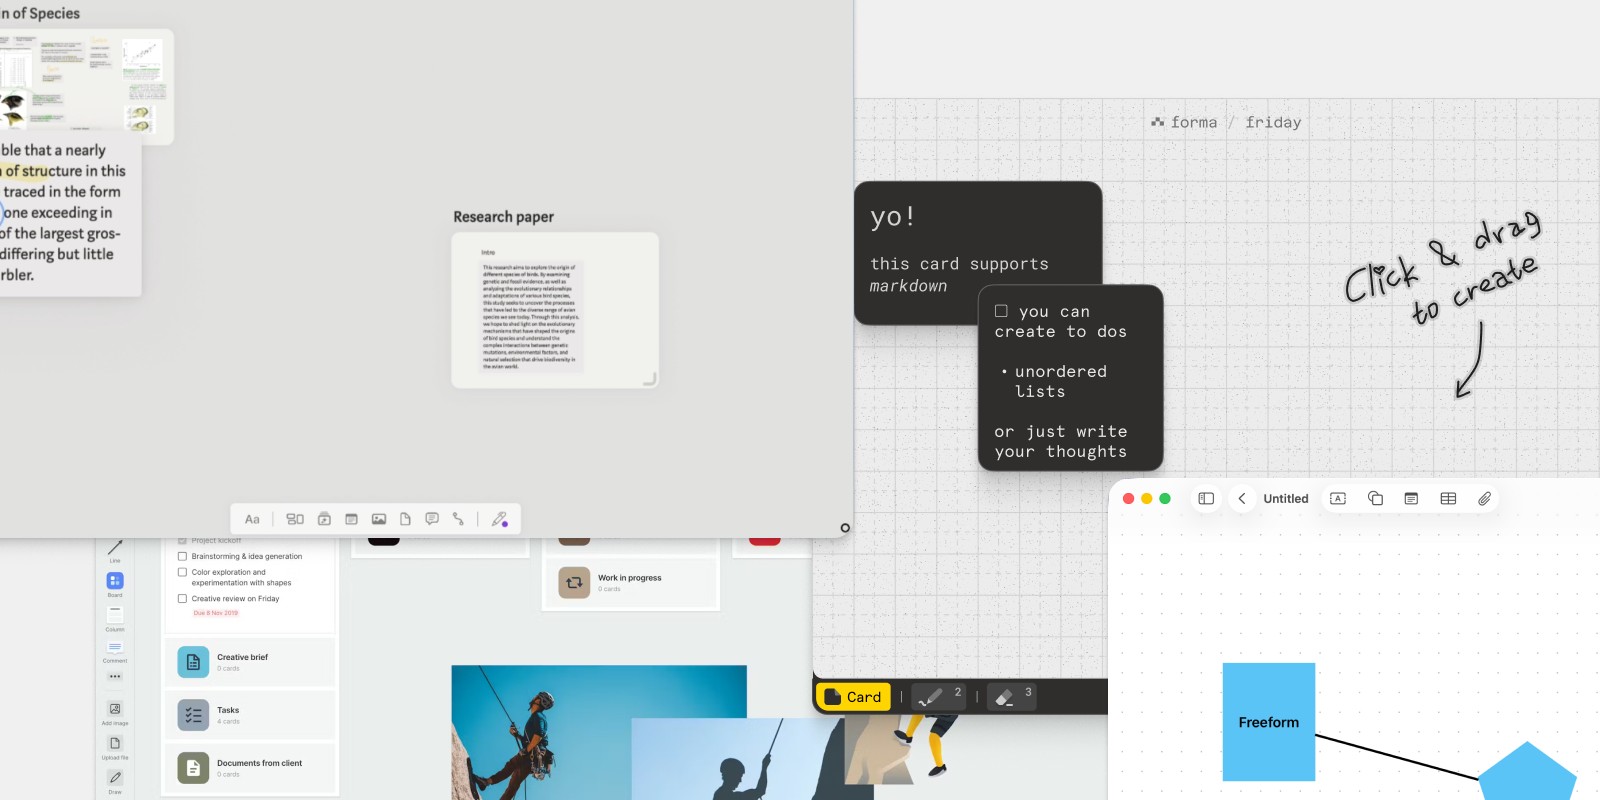Select the eraser tool numbered 3
The width and height of the screenshot is (1600, 800).
pos(1011,697)
